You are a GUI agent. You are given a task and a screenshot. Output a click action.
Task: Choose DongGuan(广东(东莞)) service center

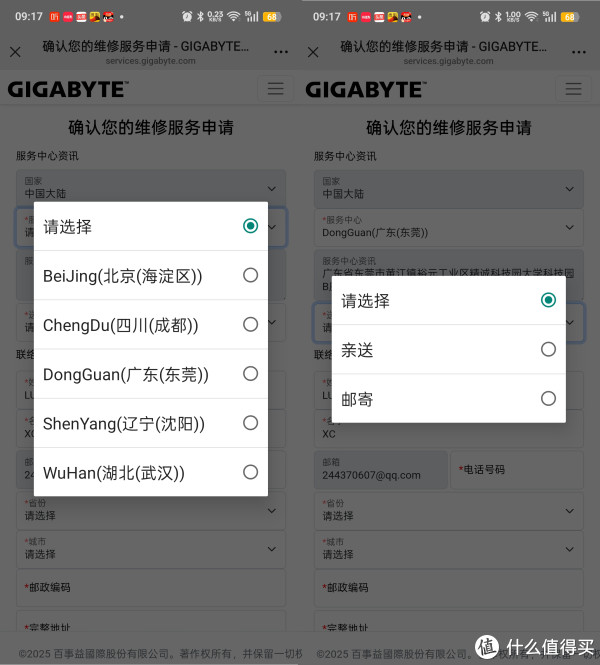(151, 374)
